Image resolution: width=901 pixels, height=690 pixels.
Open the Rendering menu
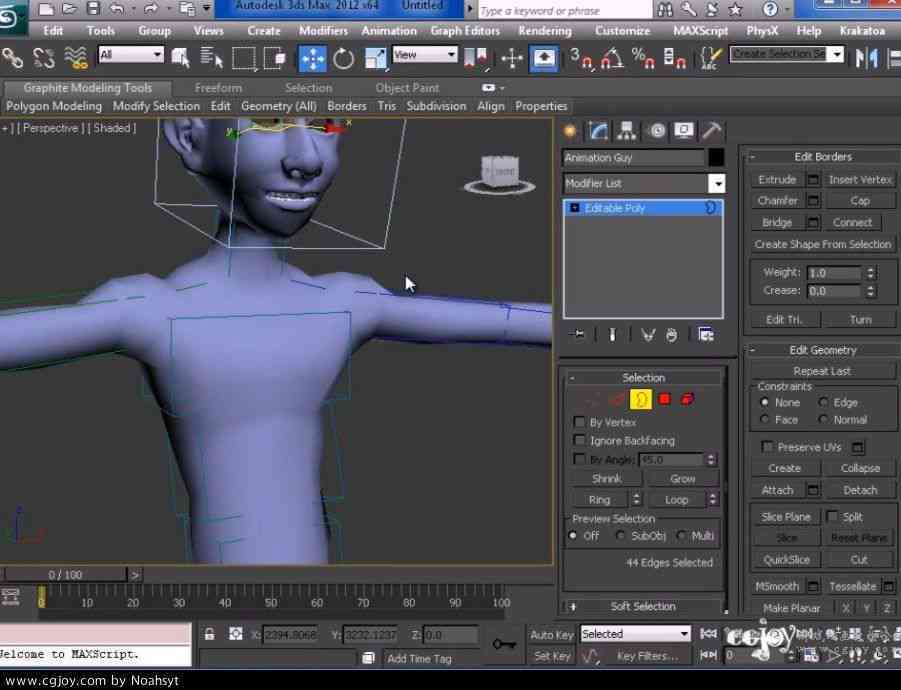544,30
